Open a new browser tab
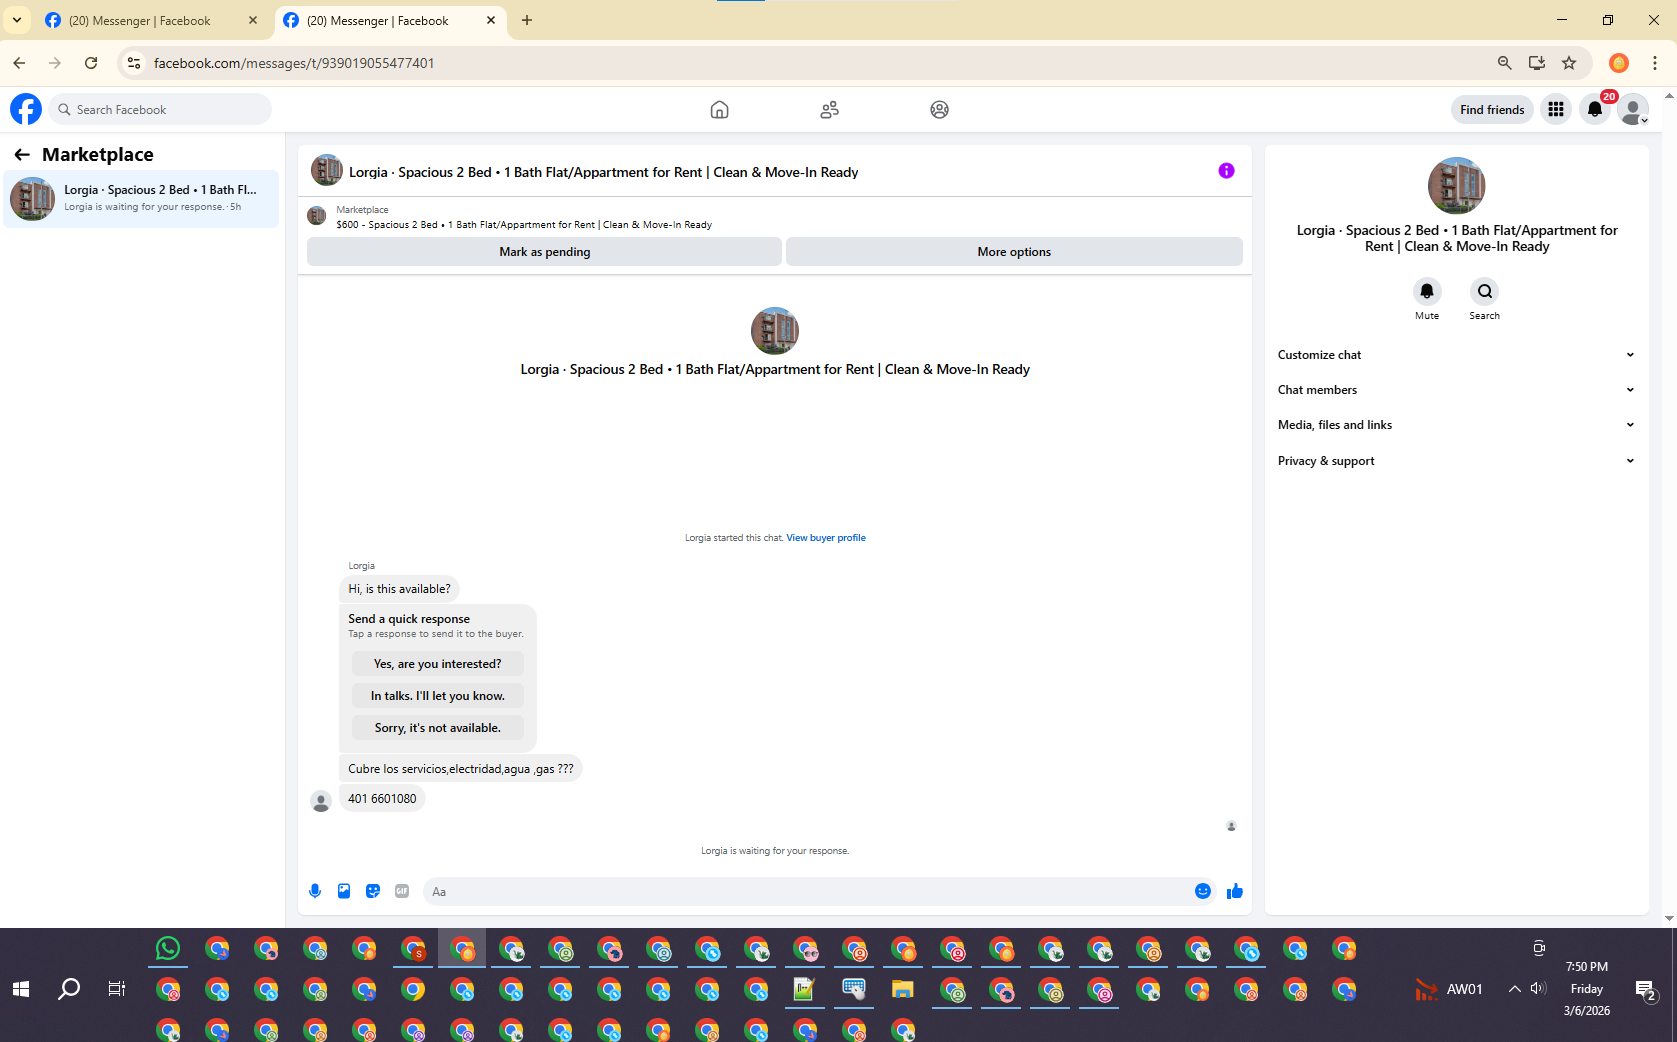 (x=527, y=20)
